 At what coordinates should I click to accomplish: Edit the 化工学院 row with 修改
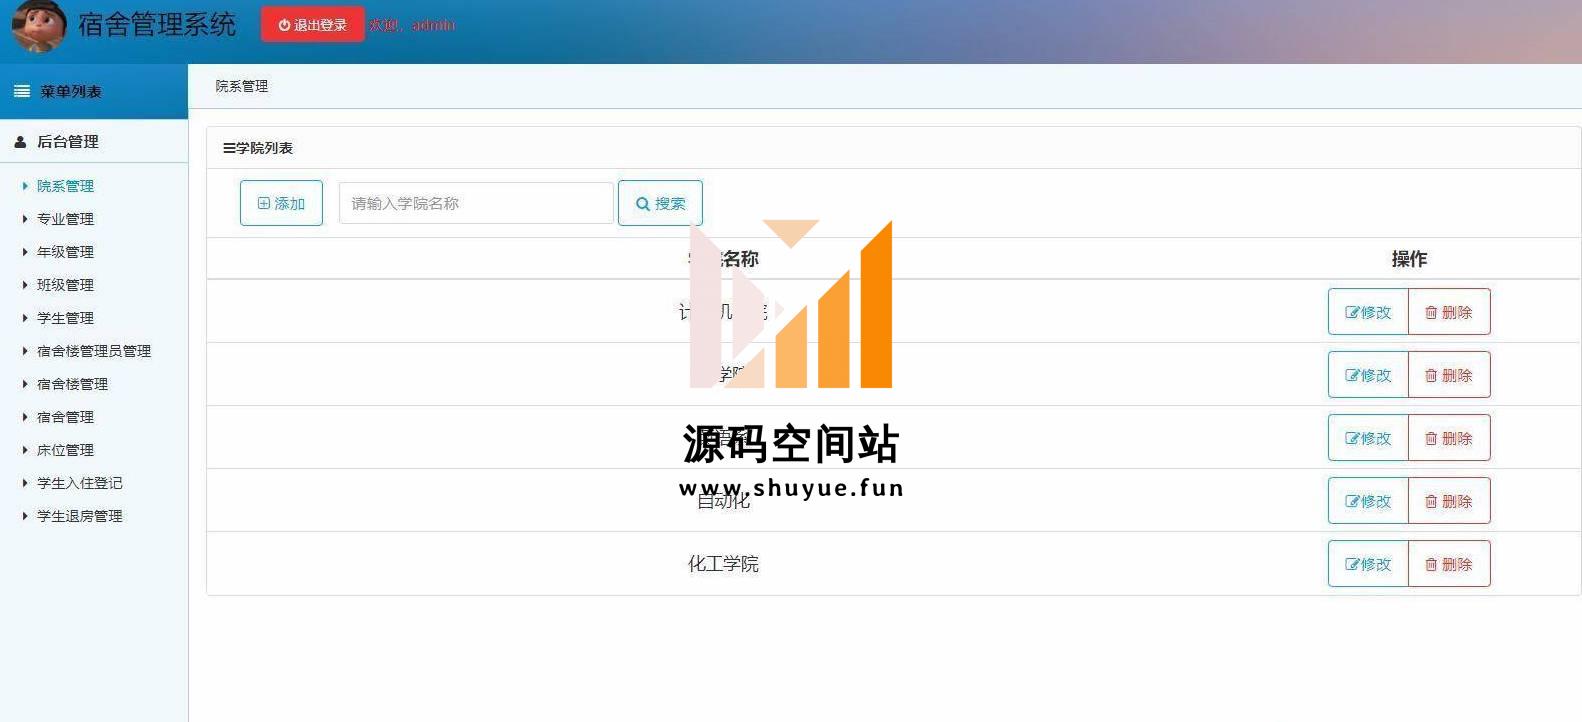pyautogui.click(x=1368, y=564)
